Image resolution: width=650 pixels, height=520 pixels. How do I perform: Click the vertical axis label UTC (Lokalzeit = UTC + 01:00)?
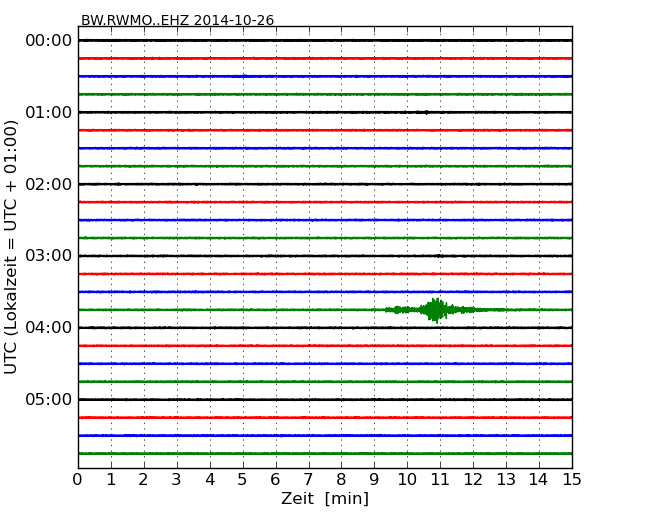pyautogui.click(x=11, y=247)
